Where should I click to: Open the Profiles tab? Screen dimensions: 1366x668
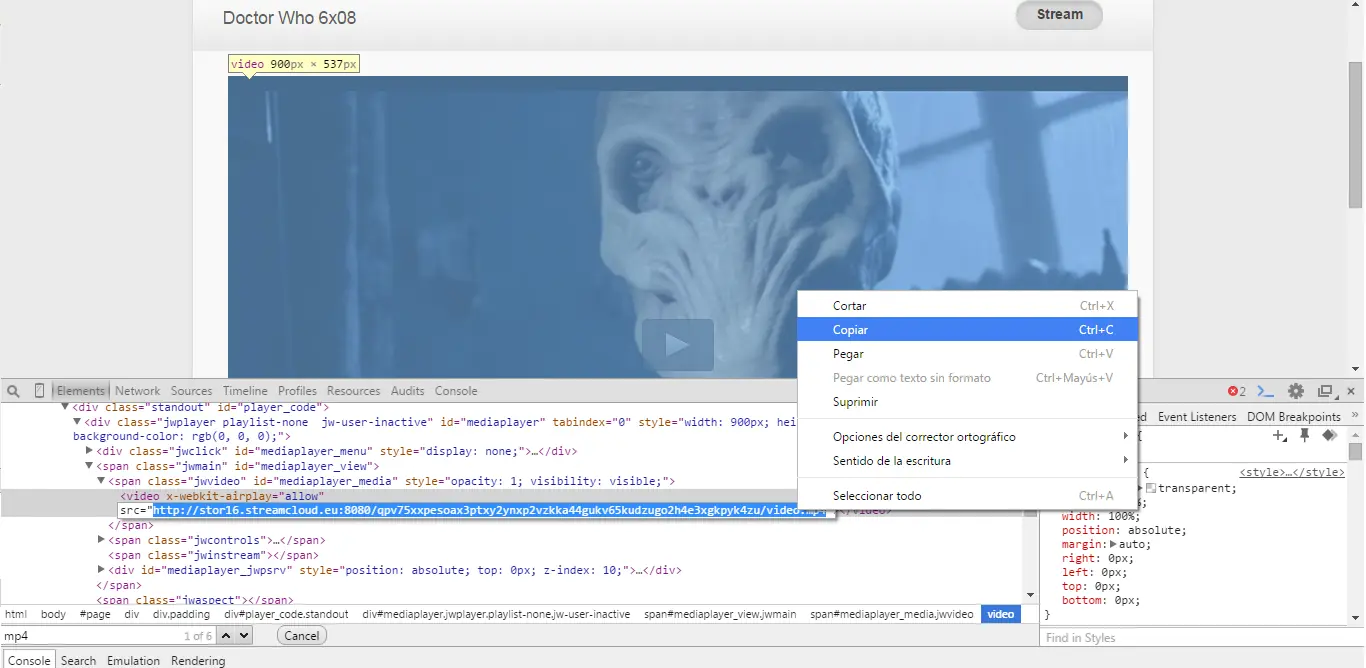click(297, 391)
